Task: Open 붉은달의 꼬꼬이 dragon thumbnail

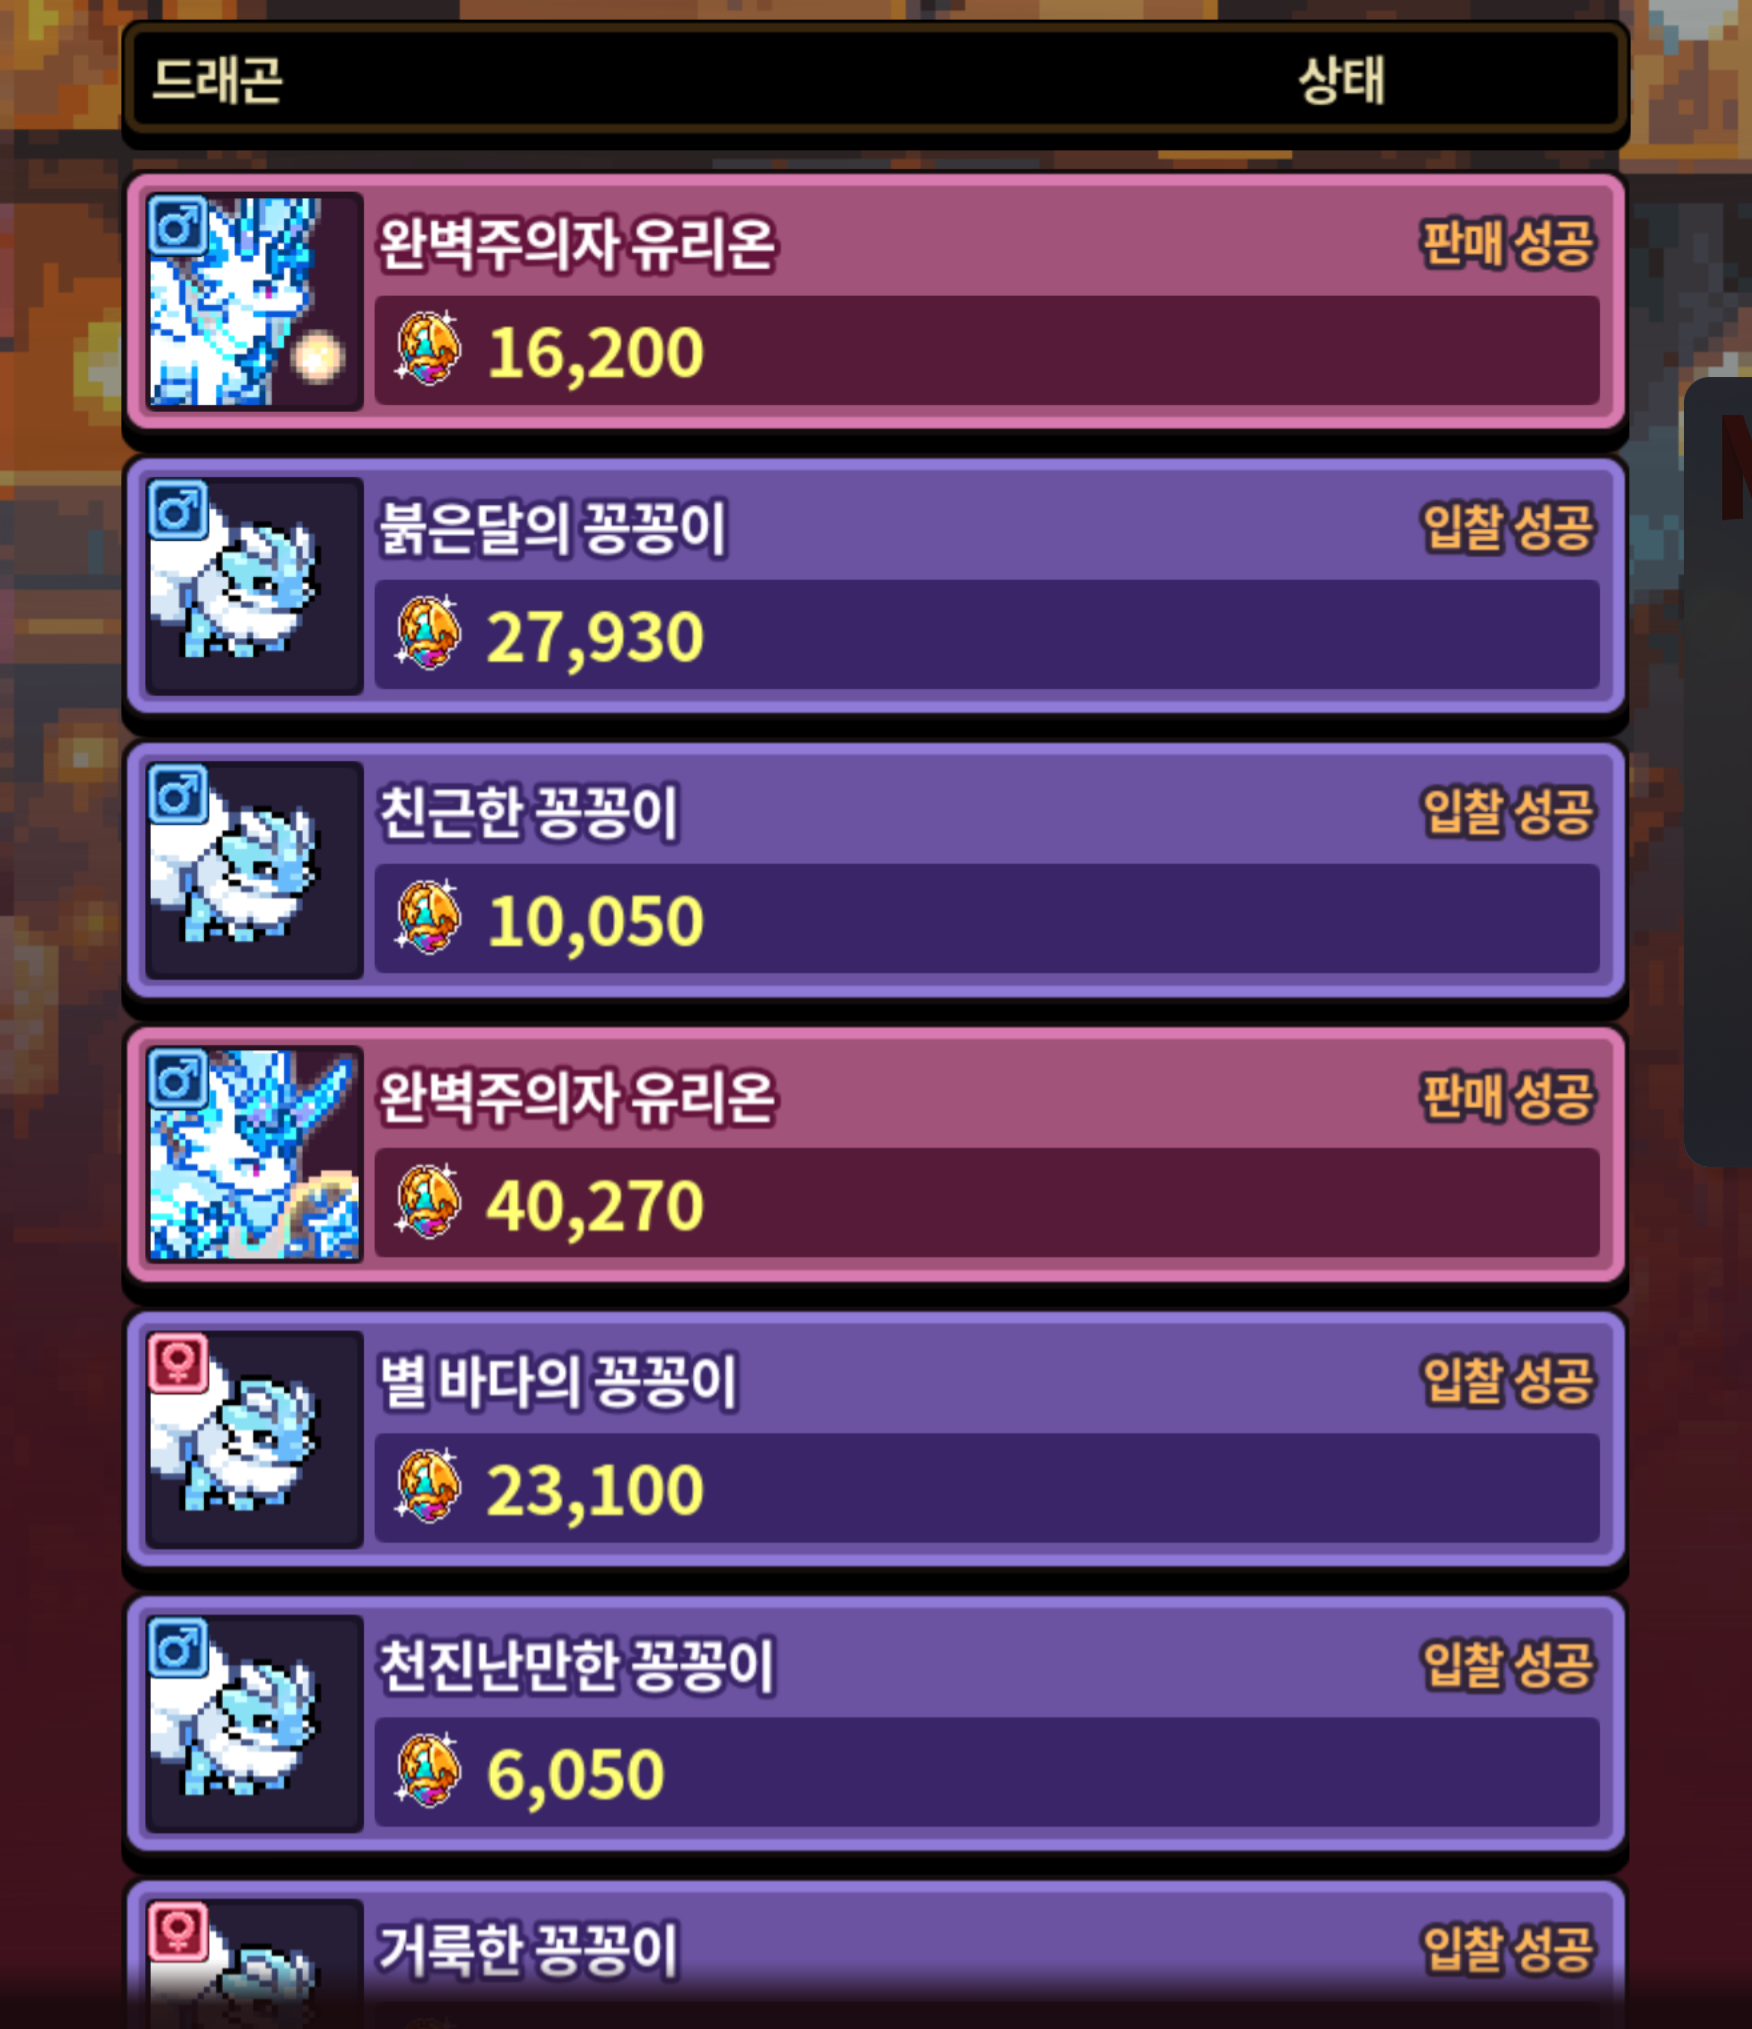Action: pos(254,586)
